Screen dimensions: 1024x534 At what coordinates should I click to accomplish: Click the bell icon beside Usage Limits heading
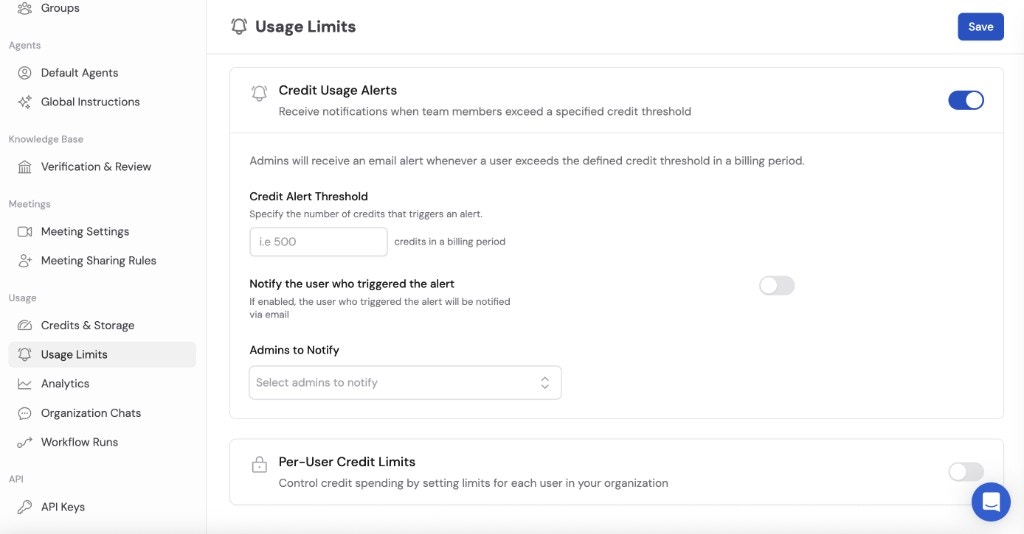pos(239,26)
